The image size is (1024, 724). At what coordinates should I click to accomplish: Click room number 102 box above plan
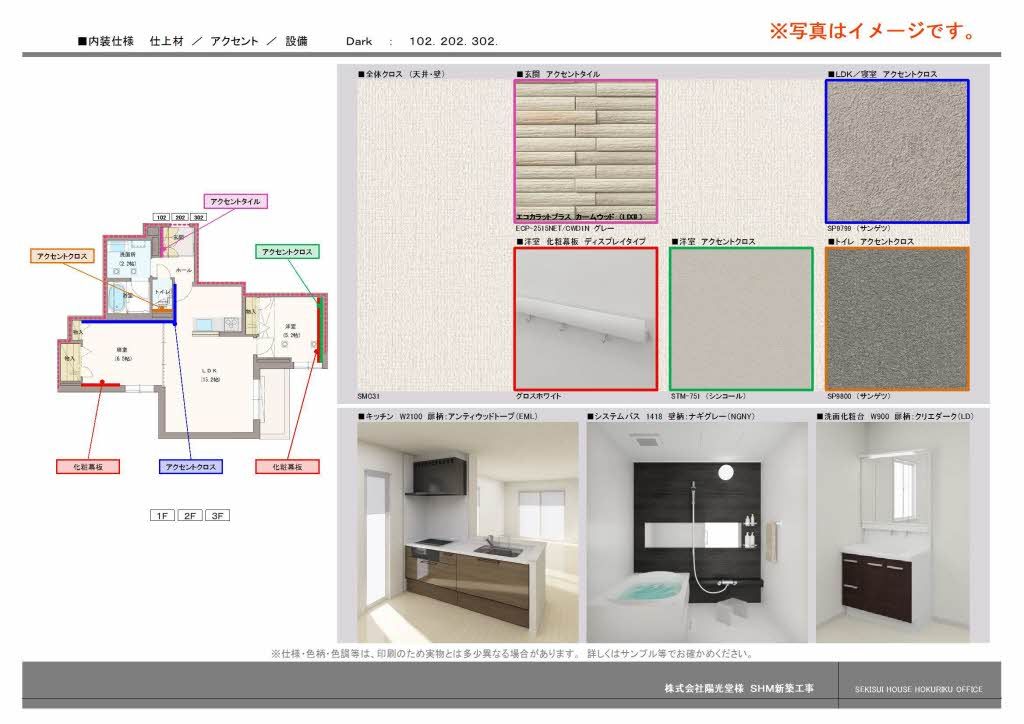tap(161, 217)
